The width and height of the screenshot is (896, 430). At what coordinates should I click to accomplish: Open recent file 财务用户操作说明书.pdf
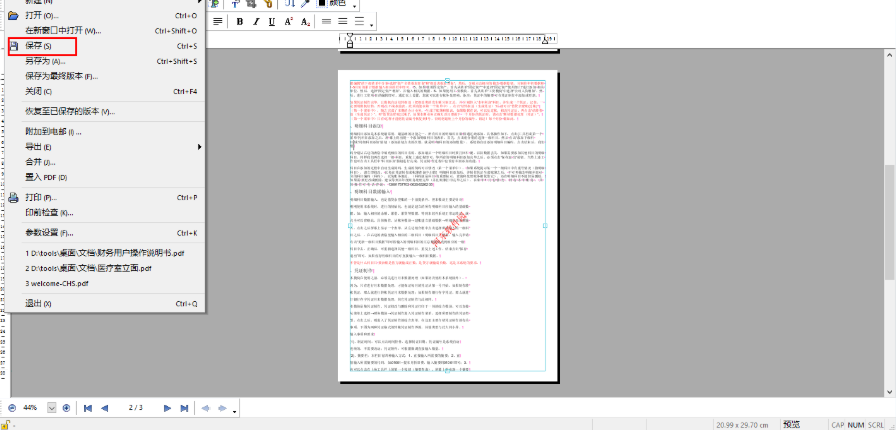click(105, 253)
